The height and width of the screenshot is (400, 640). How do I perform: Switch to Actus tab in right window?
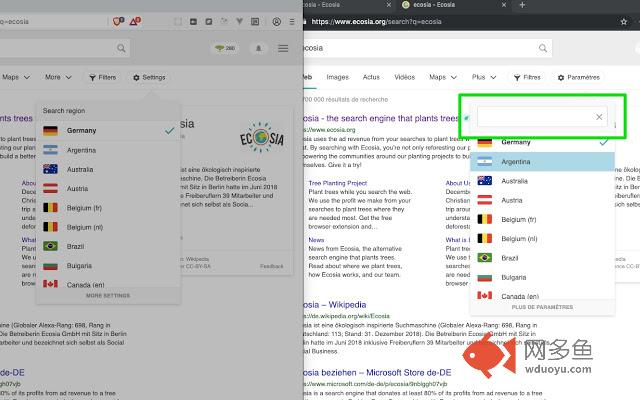tap(371, 77)
